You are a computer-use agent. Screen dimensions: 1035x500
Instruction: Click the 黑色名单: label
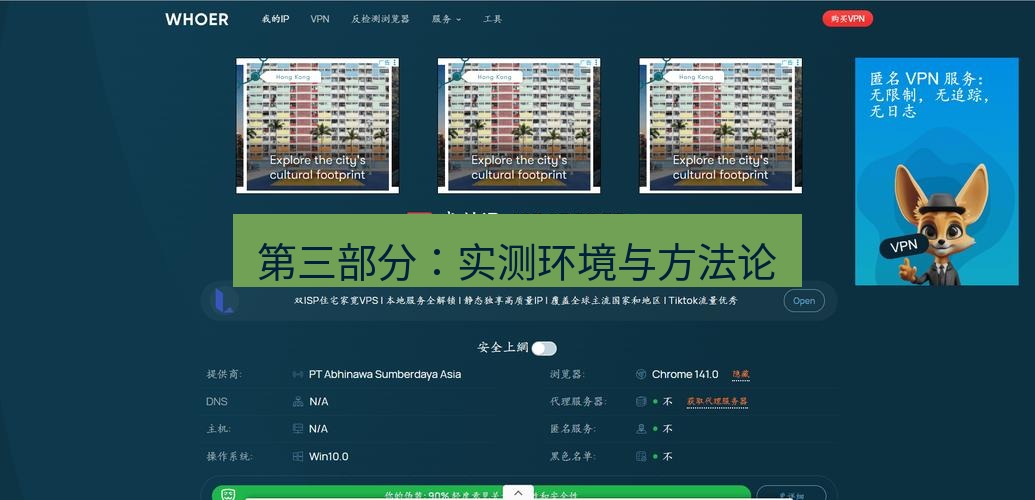point(572,456)
